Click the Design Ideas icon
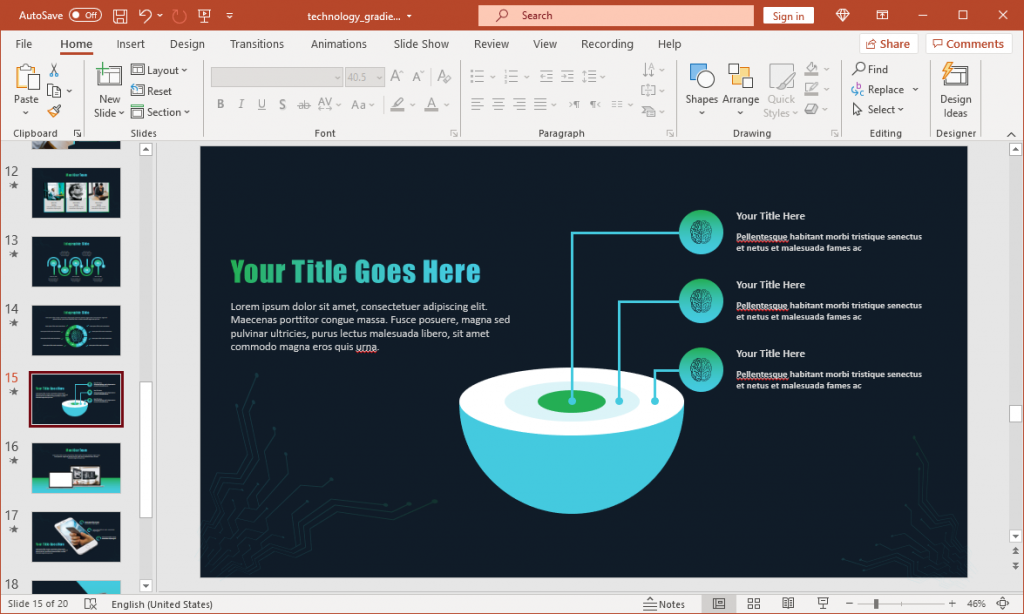This screenshot has width=1024, height=614. [955, 89]
